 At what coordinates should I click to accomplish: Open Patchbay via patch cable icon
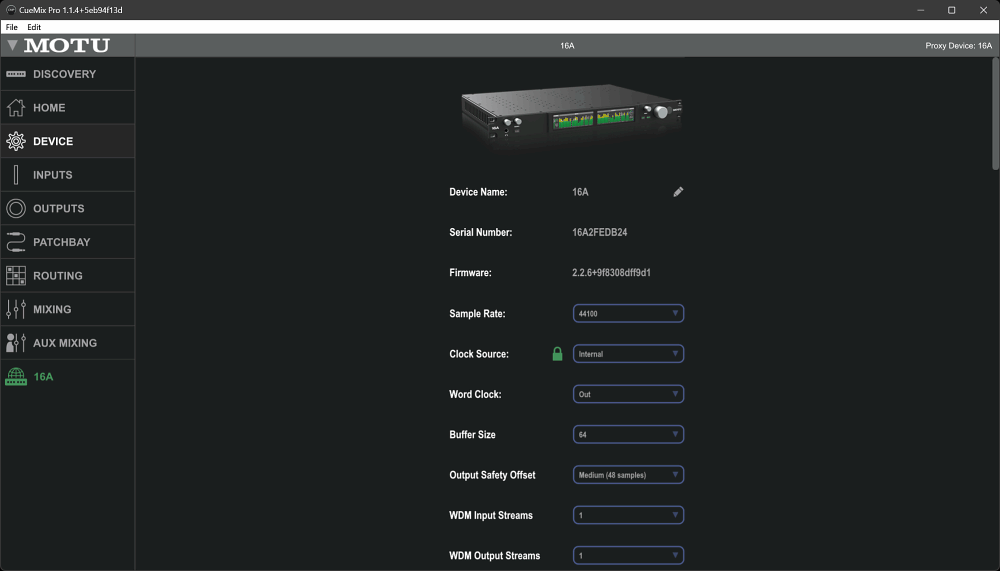point(16,242)
